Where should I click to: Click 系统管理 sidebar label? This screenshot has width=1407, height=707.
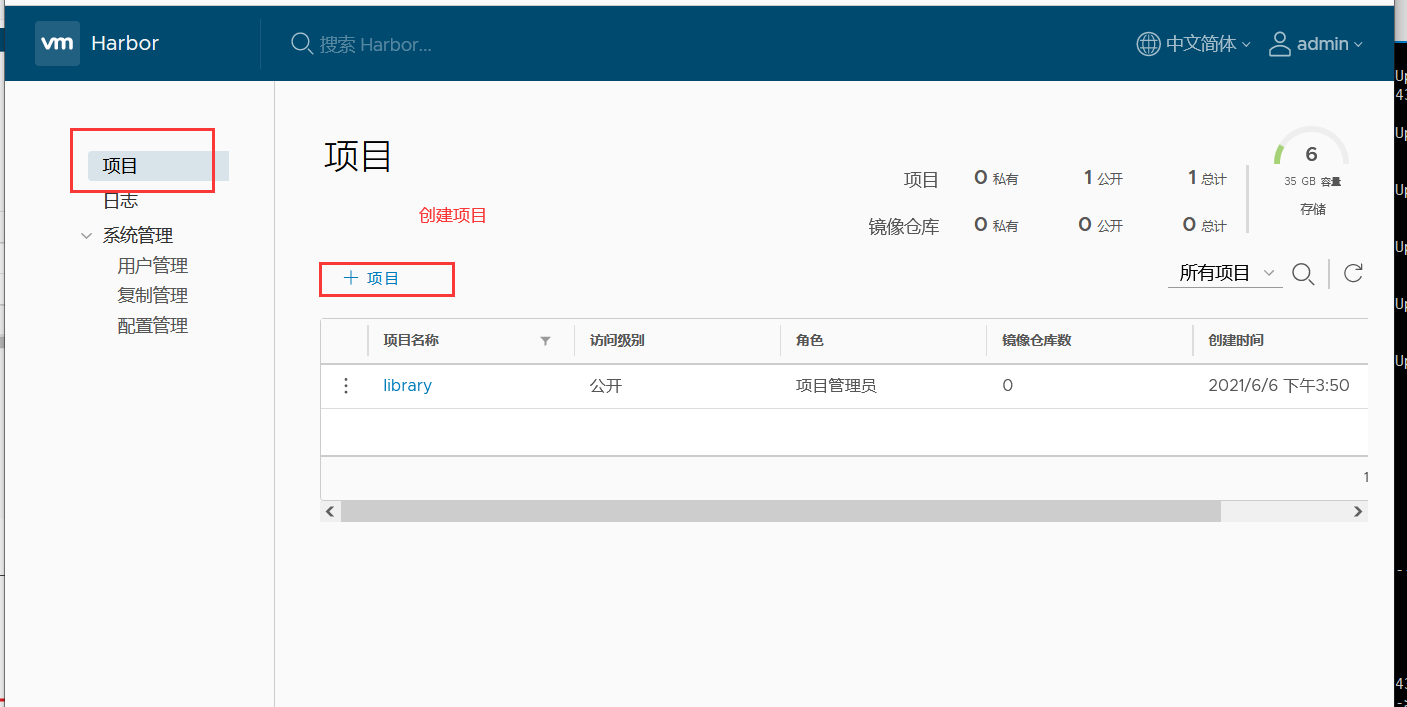[x=138, y=236]
